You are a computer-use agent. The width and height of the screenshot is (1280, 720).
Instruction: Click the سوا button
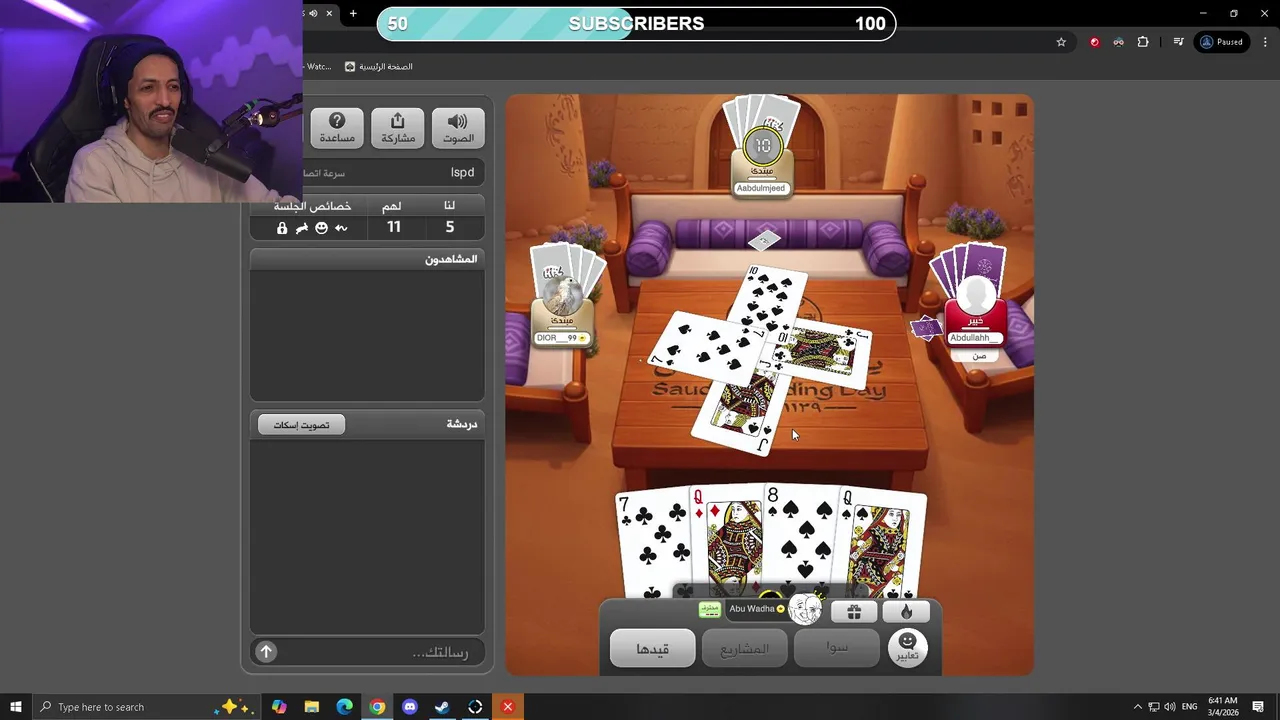click(837, 647)
